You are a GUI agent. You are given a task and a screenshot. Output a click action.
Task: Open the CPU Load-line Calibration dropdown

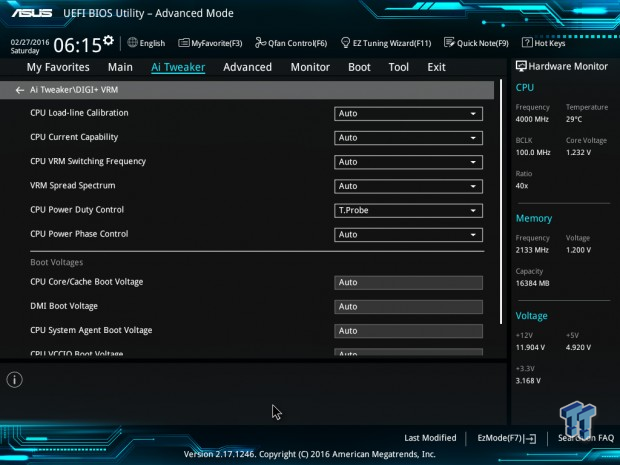[408, 114]
